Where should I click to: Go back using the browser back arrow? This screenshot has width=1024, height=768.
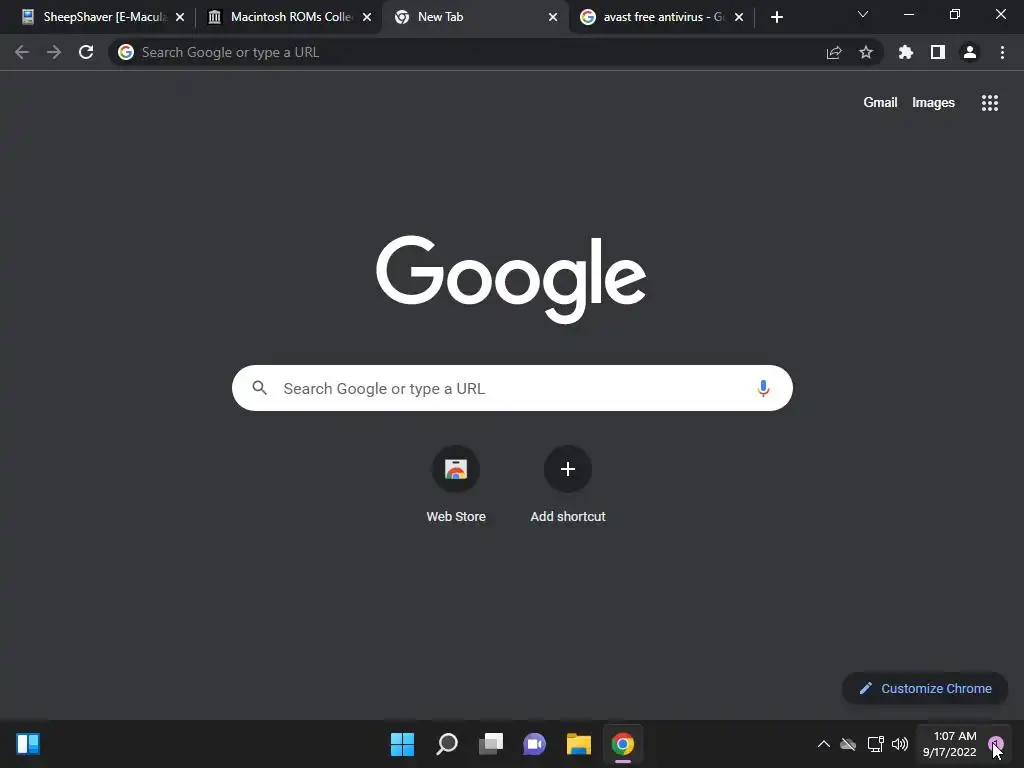click(x=22, y=52)
